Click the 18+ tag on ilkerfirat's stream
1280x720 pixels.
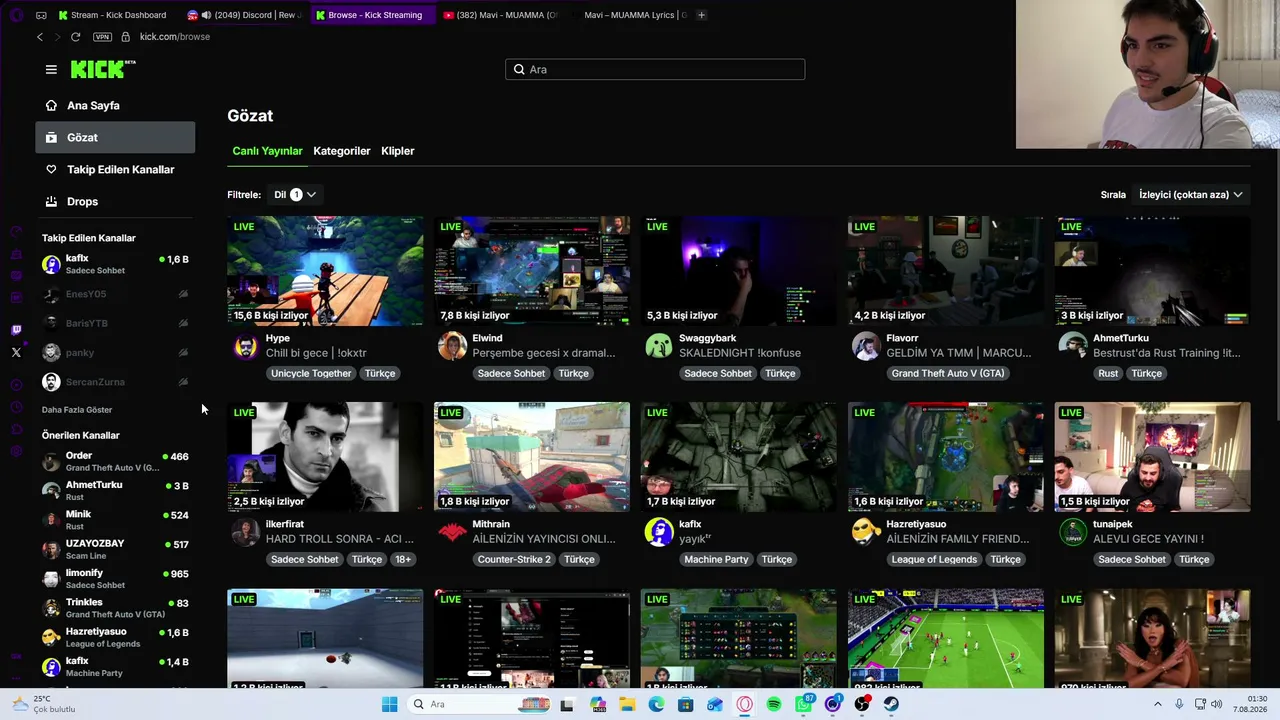point(402,559)
